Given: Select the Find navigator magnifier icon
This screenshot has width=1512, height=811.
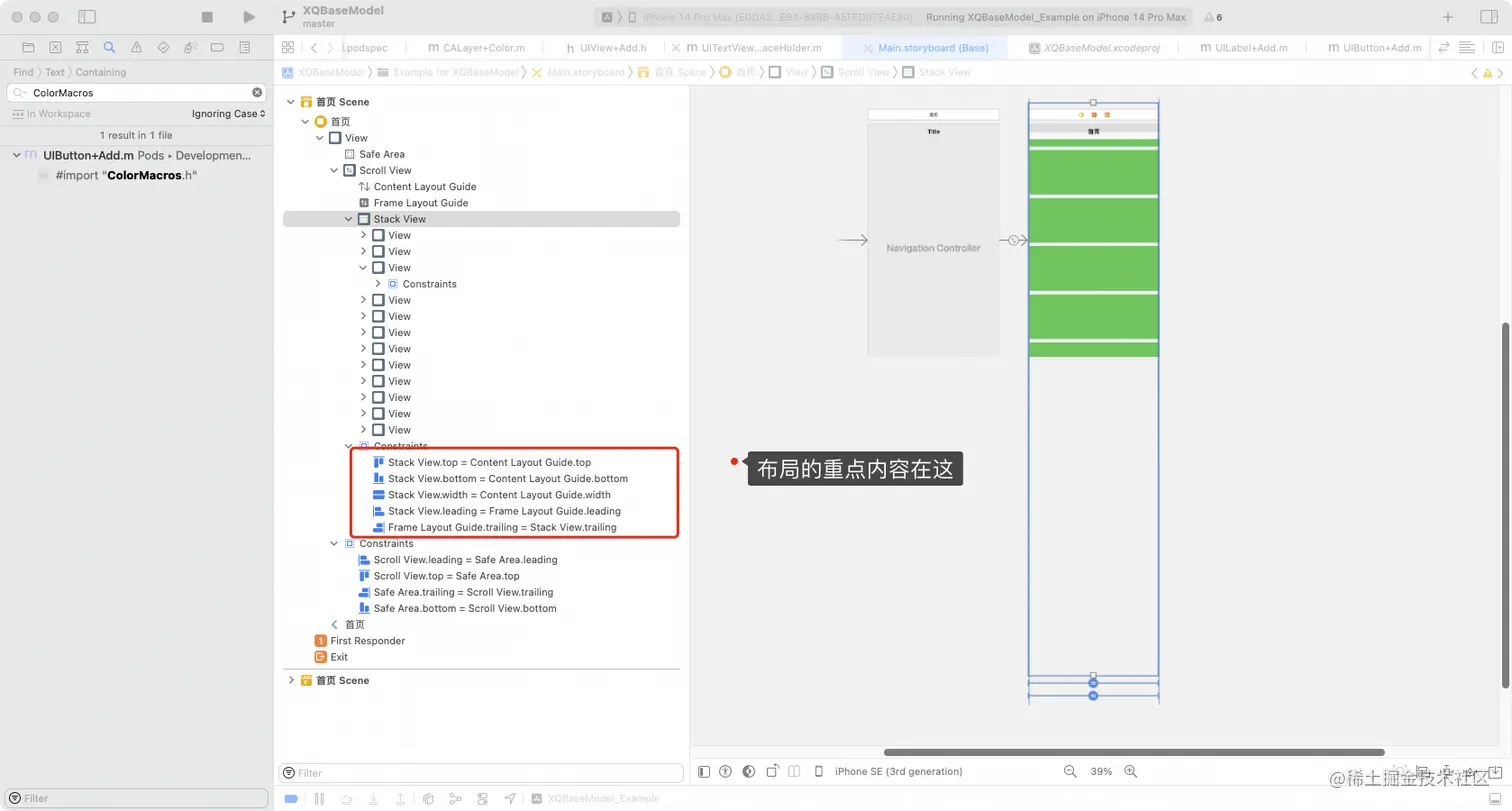Looking at the screenshot, I should (x=109, y=47).
